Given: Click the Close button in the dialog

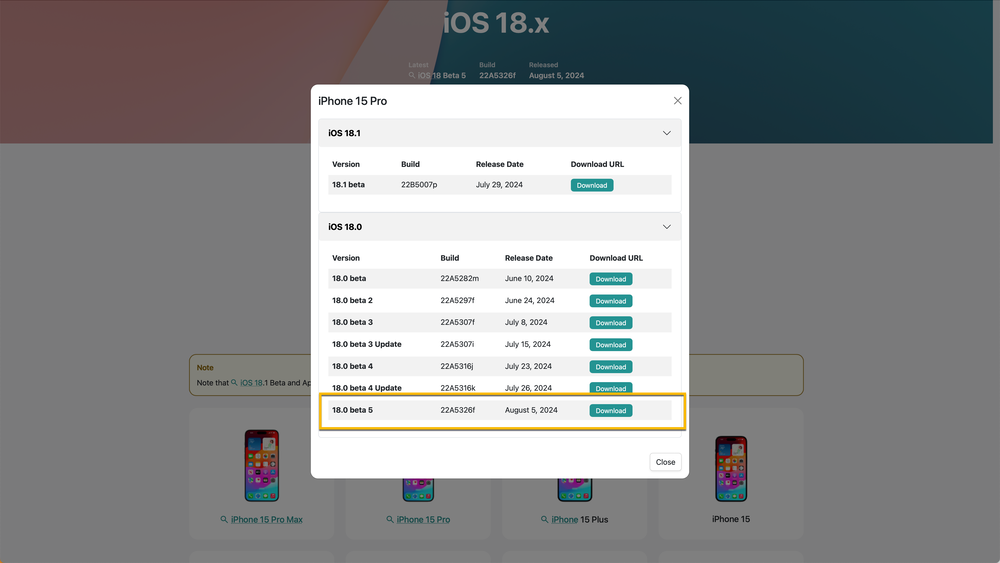Looking at the screenshot, I should [x=665, y=462].
